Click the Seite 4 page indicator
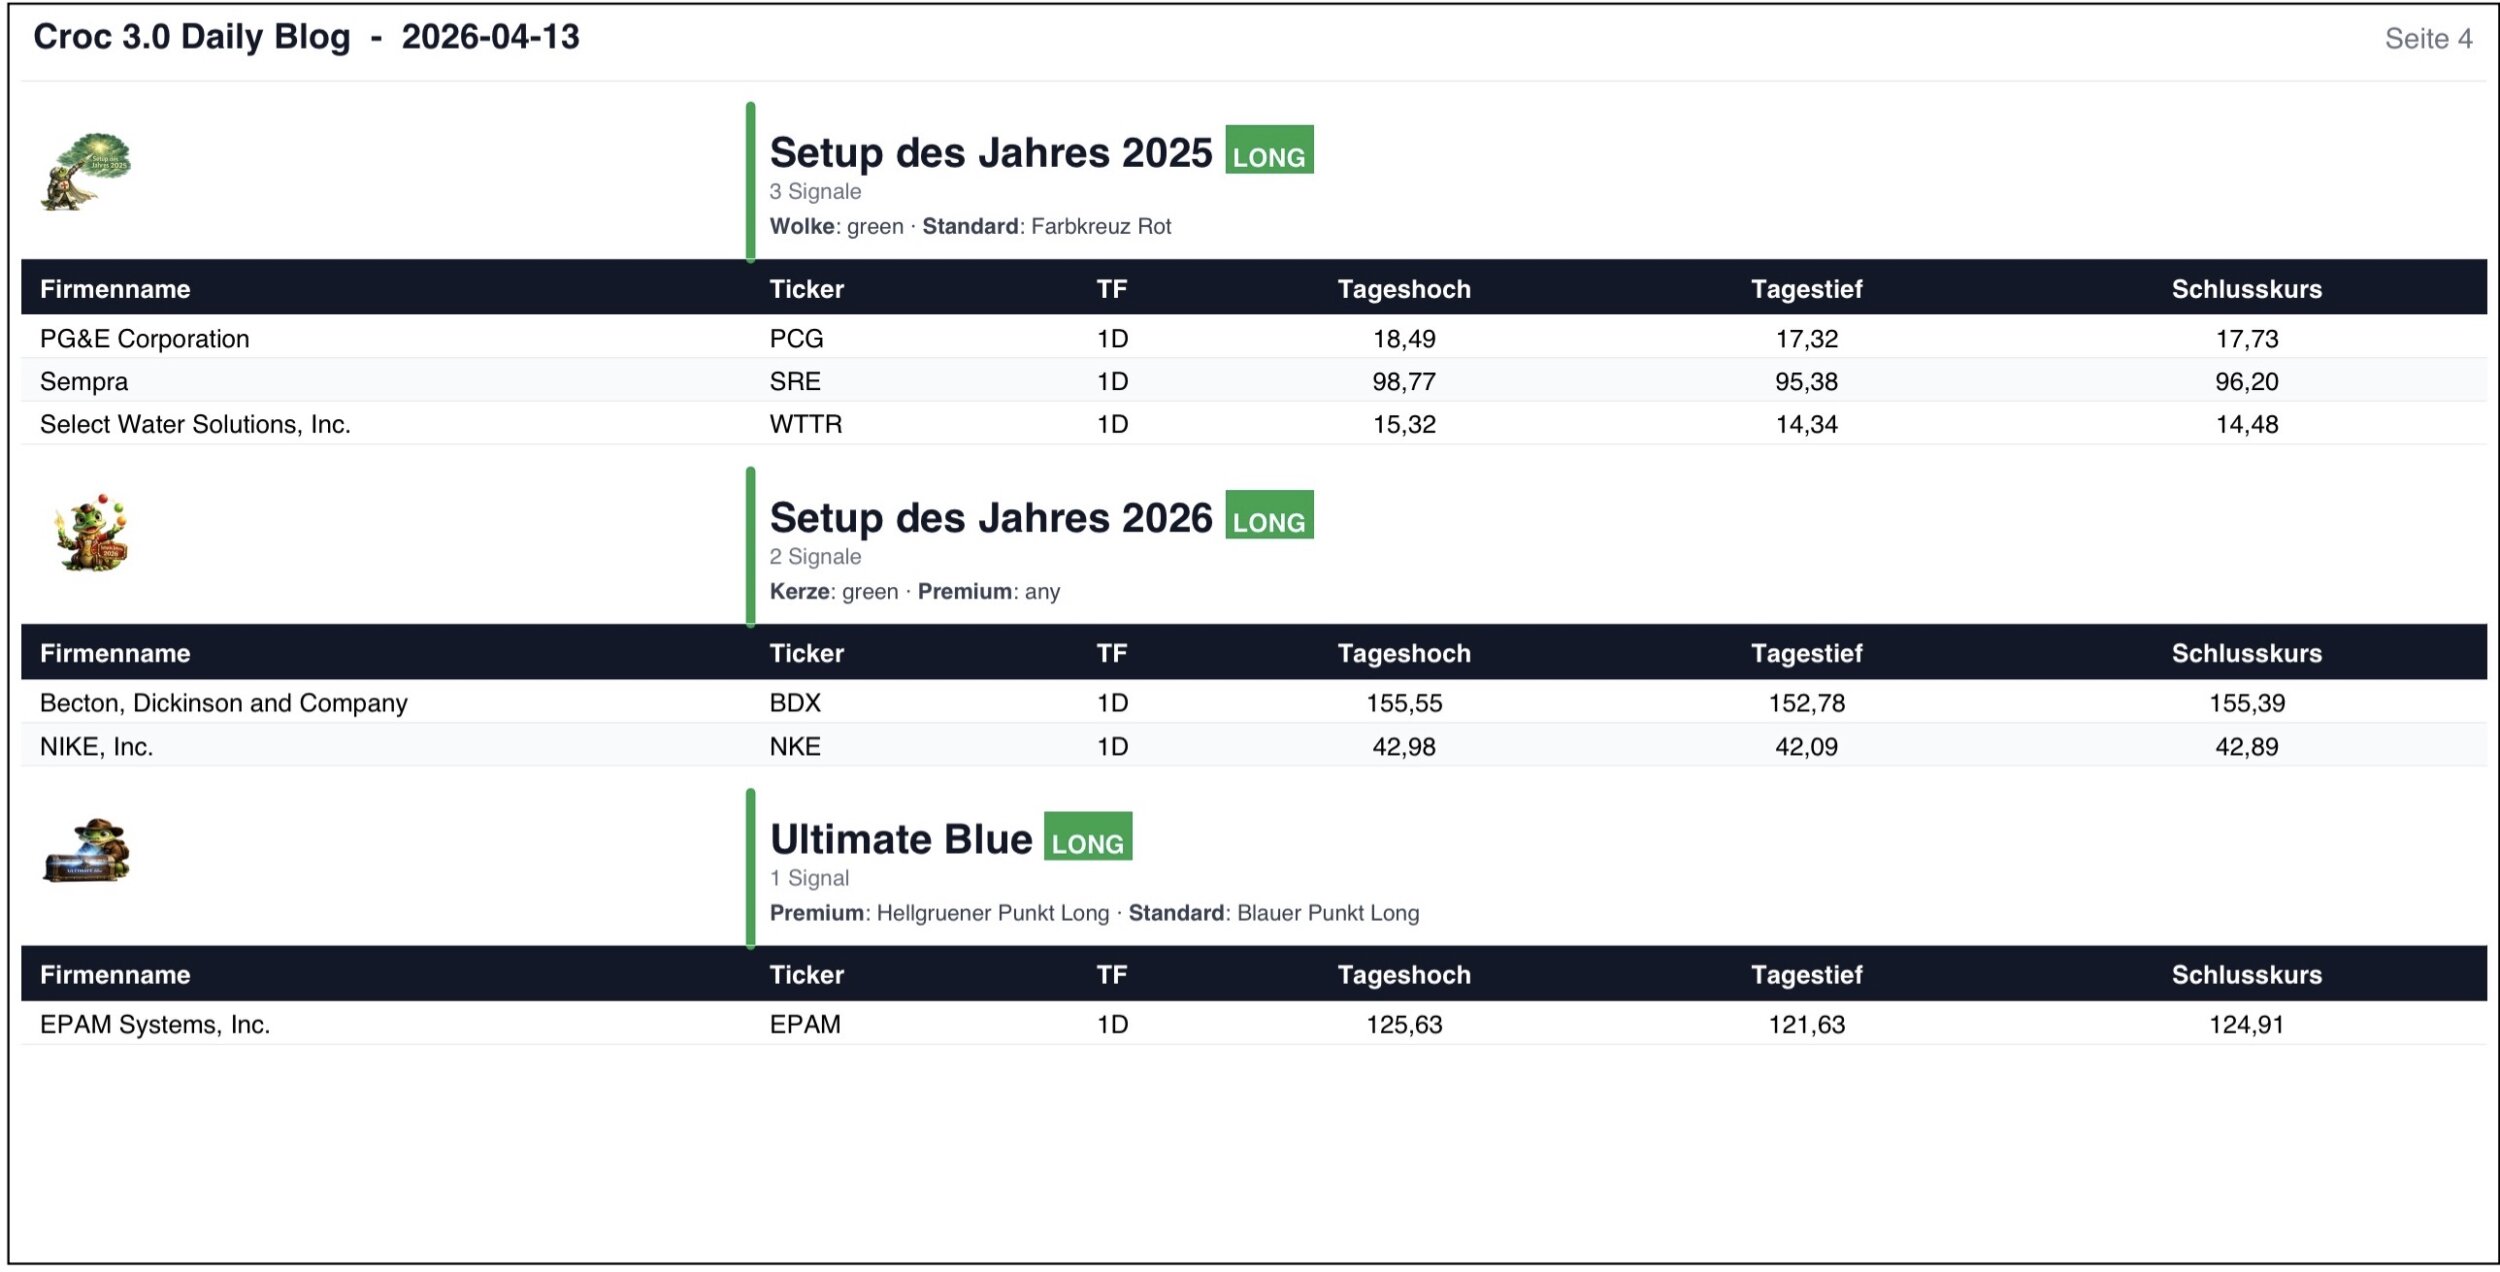Viewport: 2500px width, 1272px height. click(2428, 39)
